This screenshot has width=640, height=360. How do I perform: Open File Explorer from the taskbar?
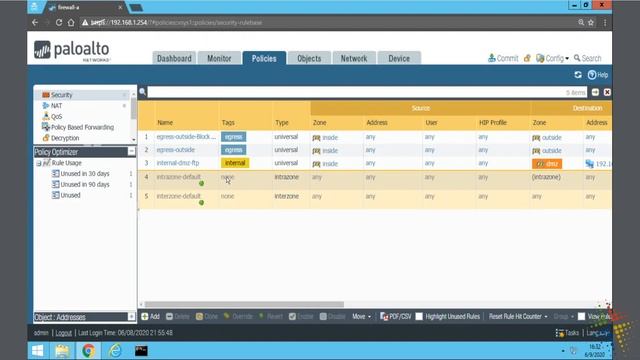click(62, 351)
